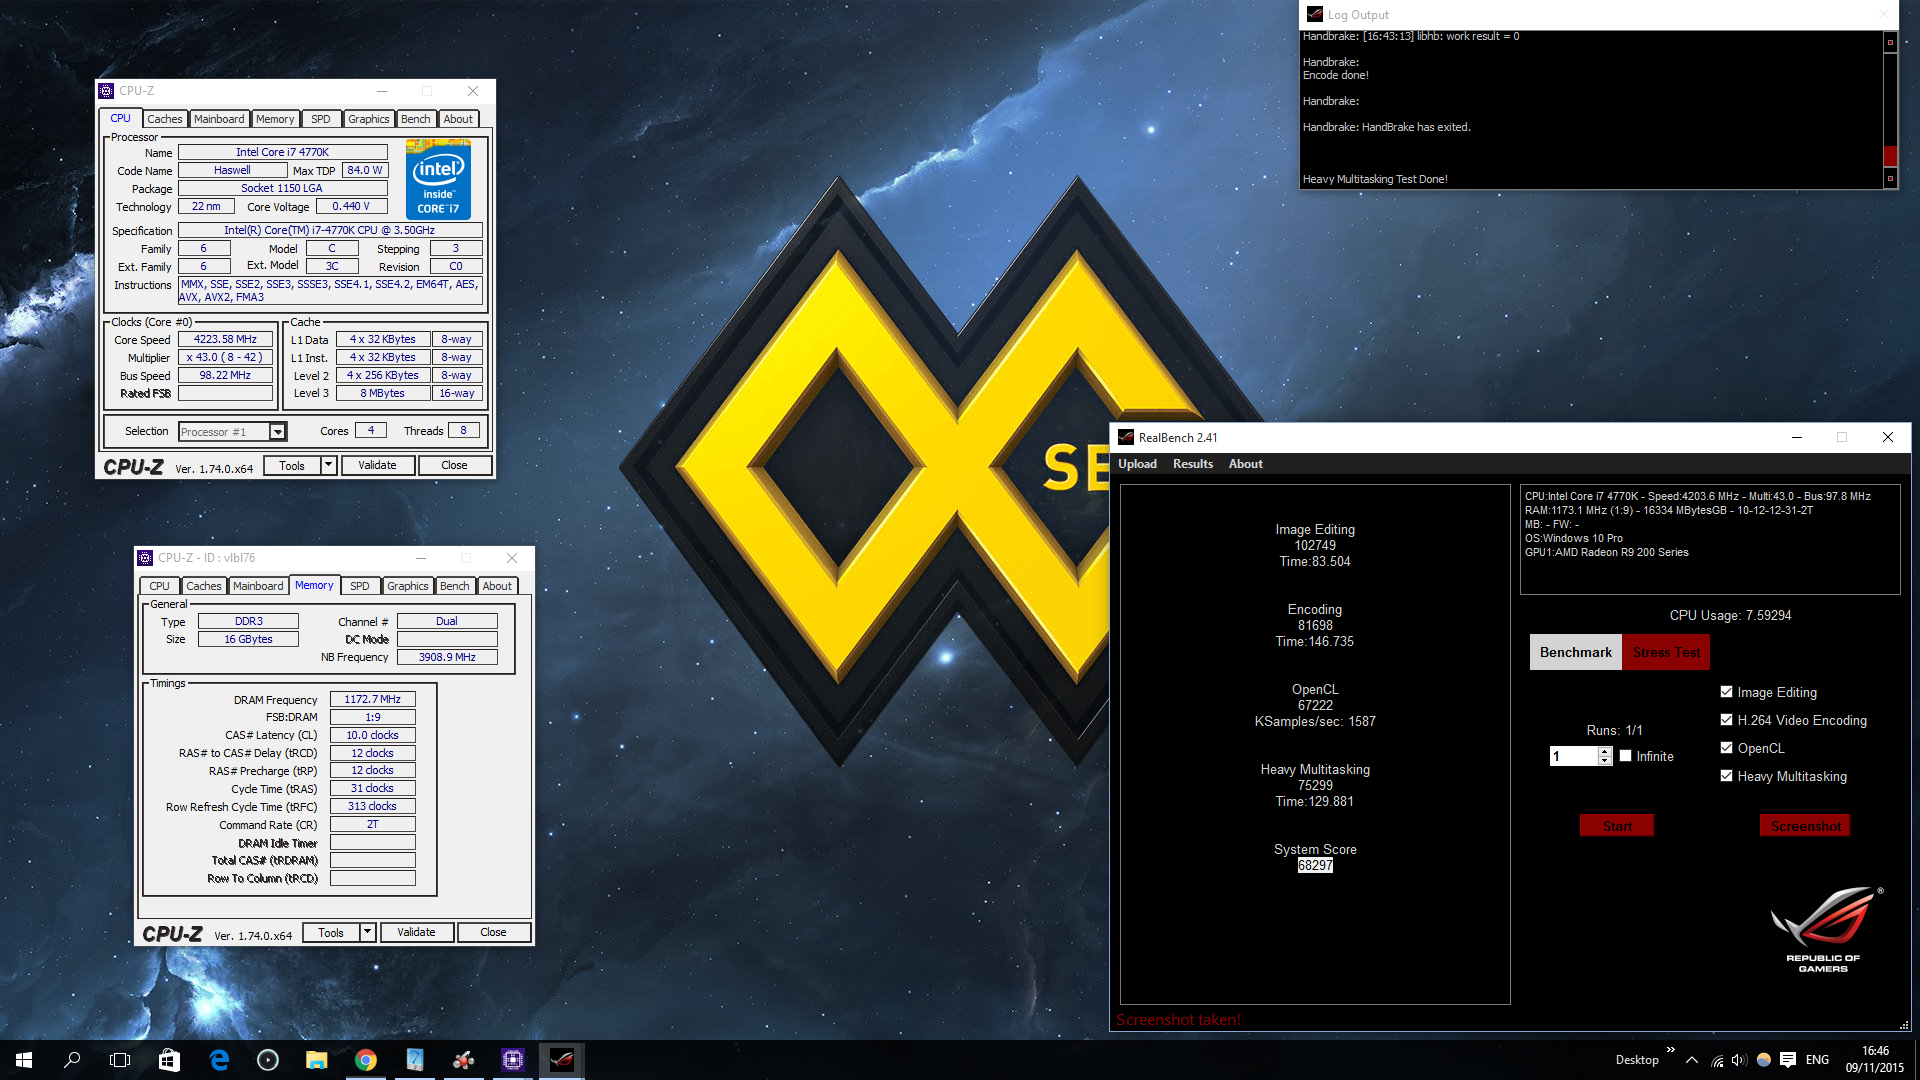
Task: Open About tab in lower CPU-Z window
Action: click(497, 586)
